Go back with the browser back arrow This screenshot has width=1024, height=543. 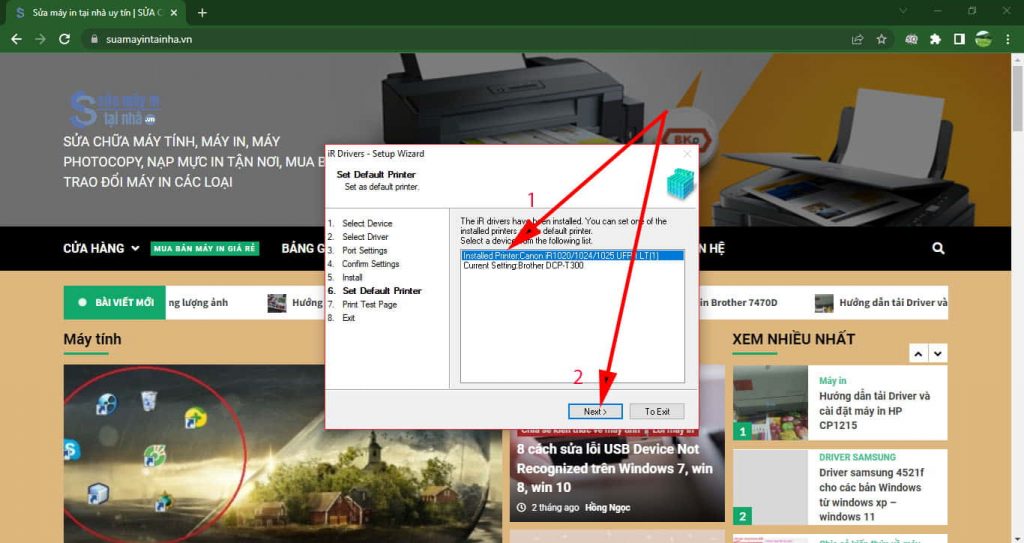click(16, 39)
